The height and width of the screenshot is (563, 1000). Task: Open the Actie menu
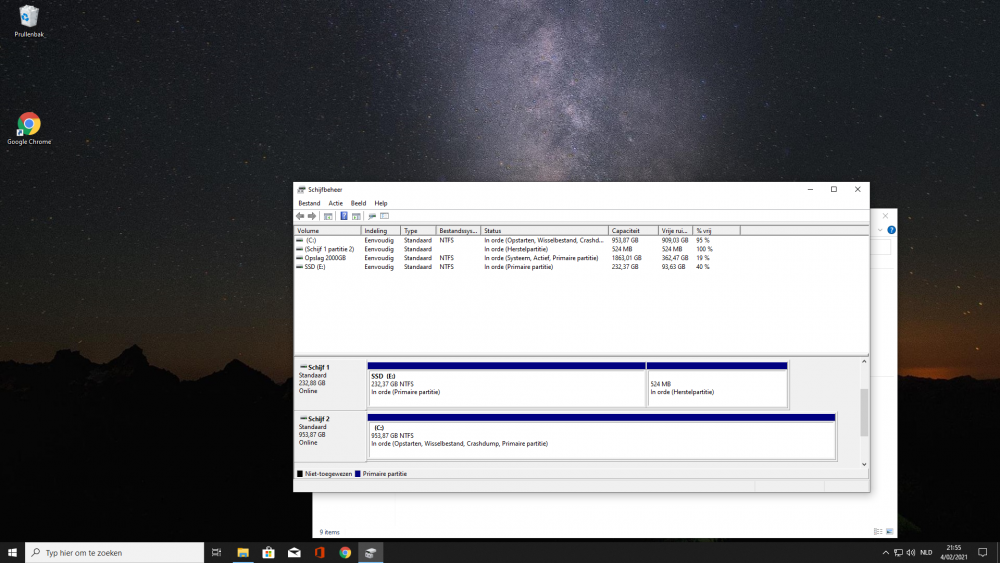tap(335, 203)
